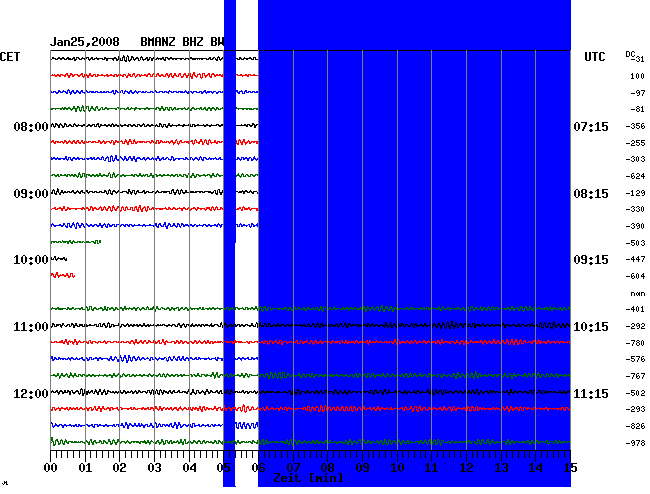650x494 pixels.
Task: Click the DC offset value "-978"
Action: [x=635, y=443]
